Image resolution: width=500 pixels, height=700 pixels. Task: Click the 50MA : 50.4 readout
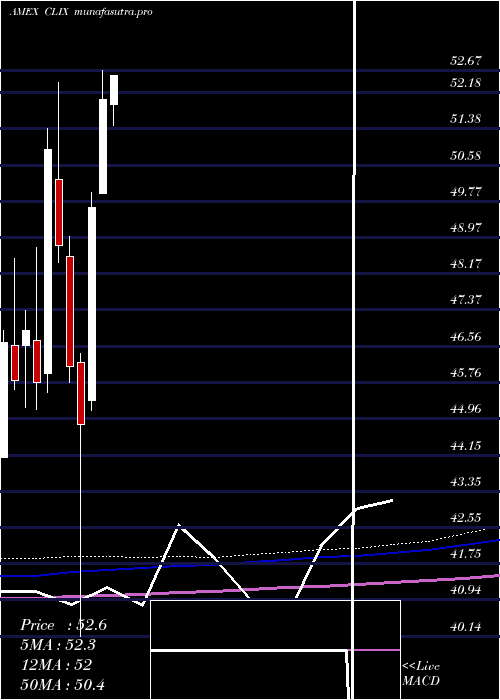pyautogui.click(x=63, y=684)
